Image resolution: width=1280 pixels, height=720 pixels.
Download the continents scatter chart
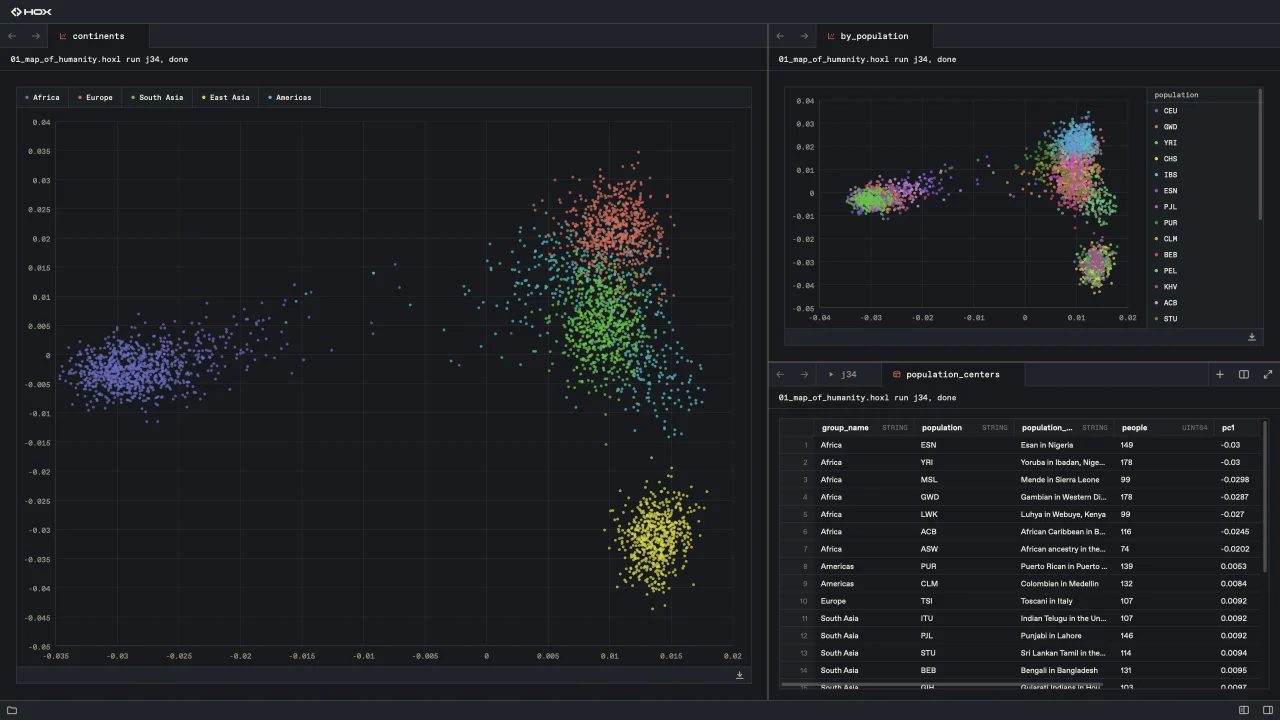[x=740, y=675]
